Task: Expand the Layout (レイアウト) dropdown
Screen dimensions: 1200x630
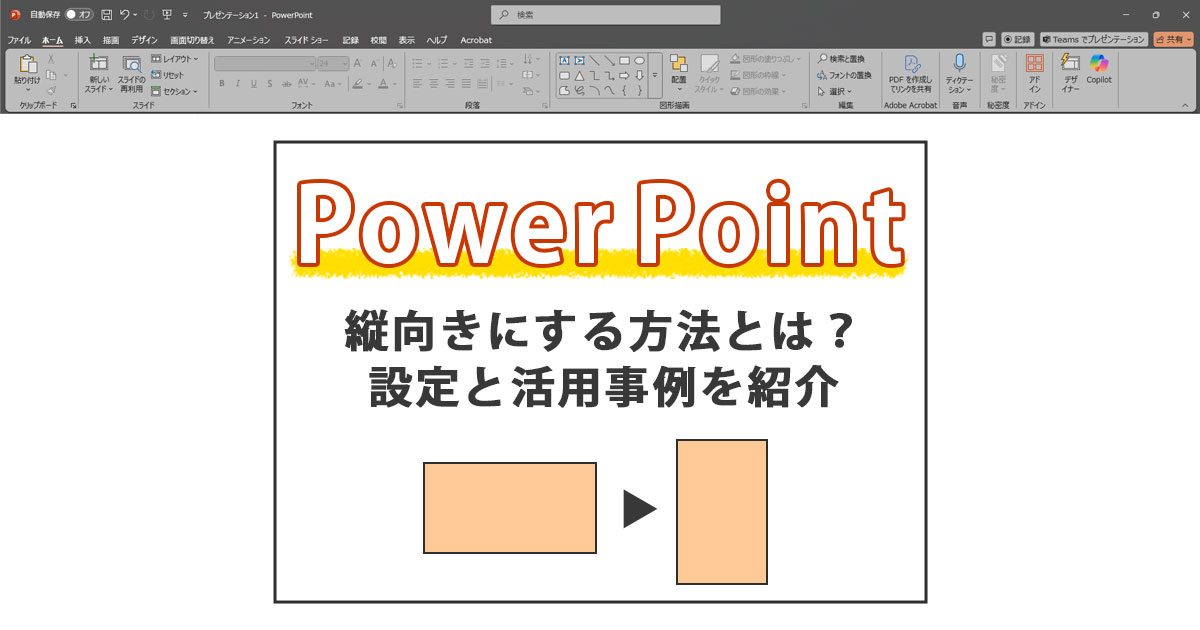Action: click(x=175, y=59)
